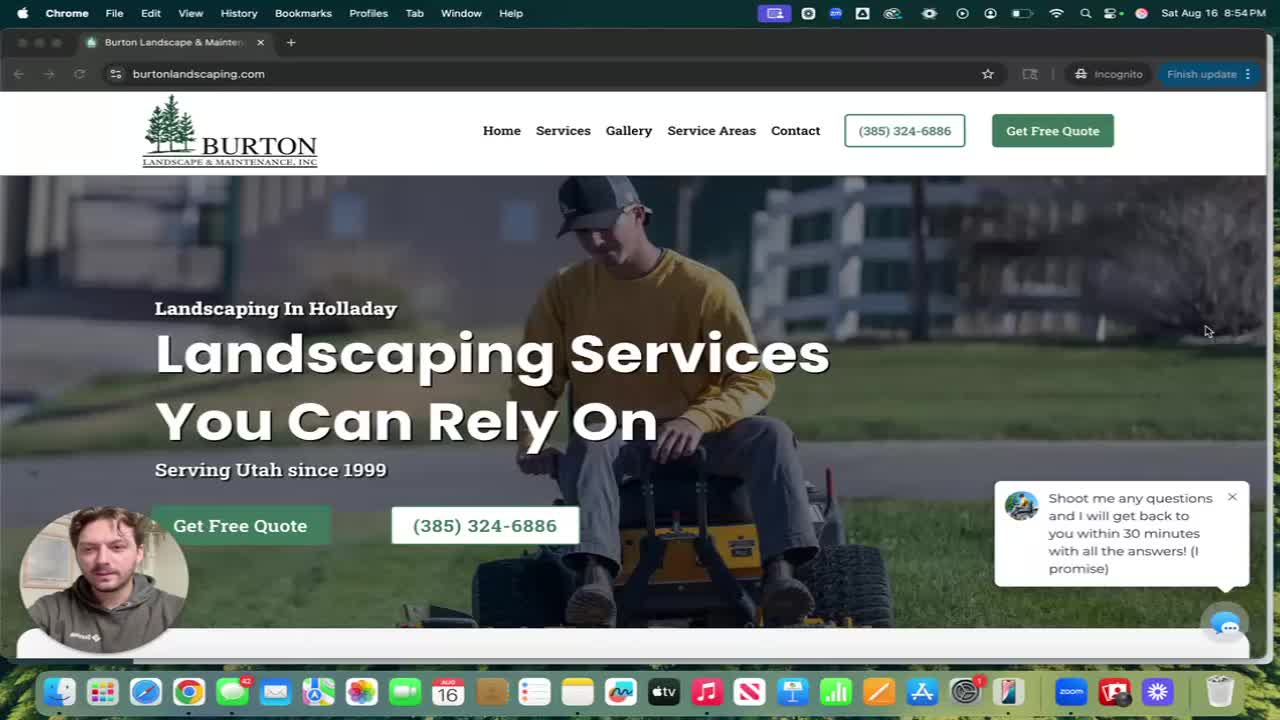Click the Wi-Fi status icon

pos(1056,13)
